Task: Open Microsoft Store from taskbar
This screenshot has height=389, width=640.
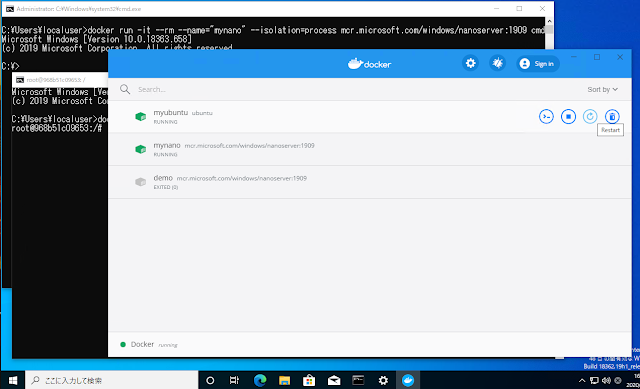Action: tap(309, 380)
